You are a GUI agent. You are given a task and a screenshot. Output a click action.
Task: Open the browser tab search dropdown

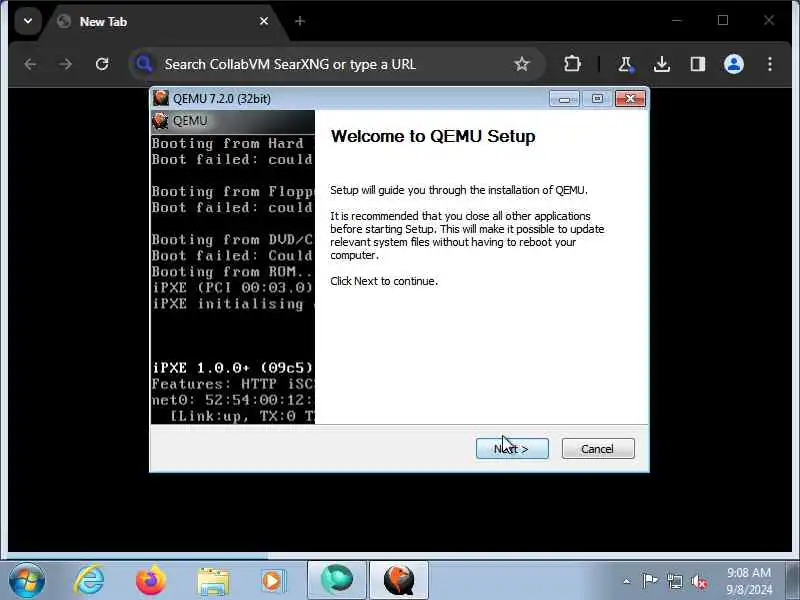pos(28,21)
